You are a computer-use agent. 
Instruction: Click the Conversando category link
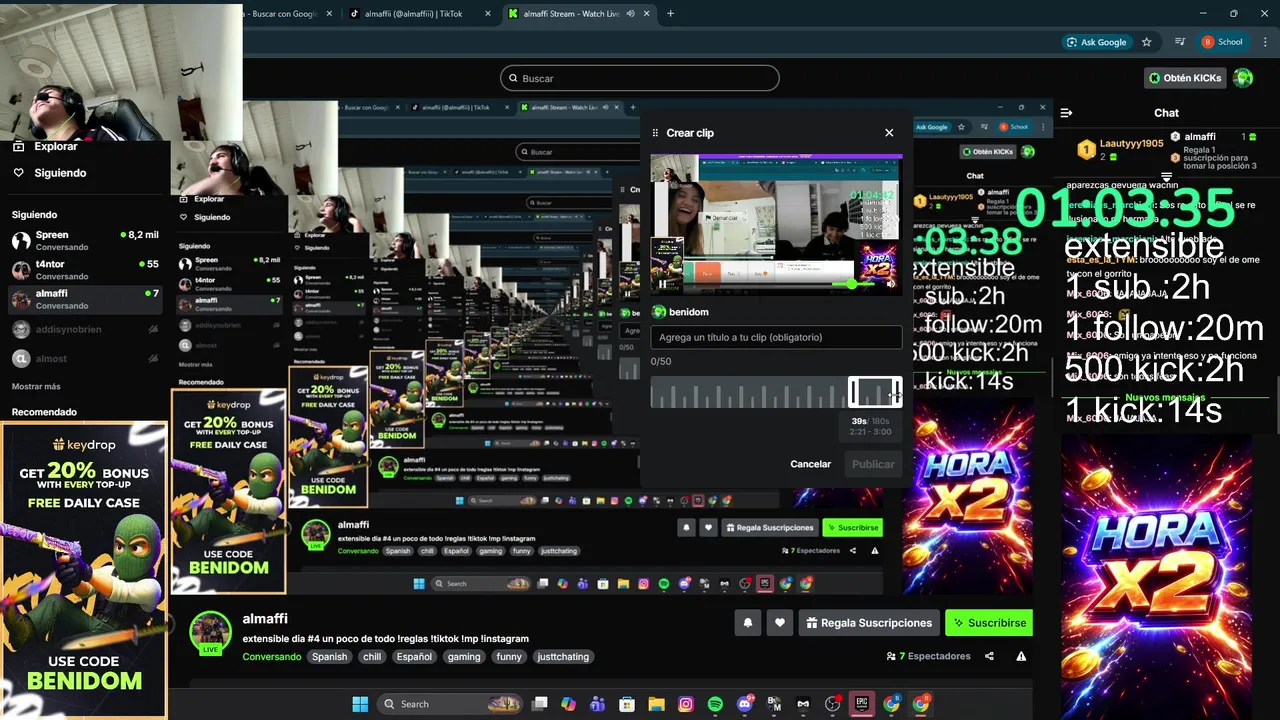[271, 657]
